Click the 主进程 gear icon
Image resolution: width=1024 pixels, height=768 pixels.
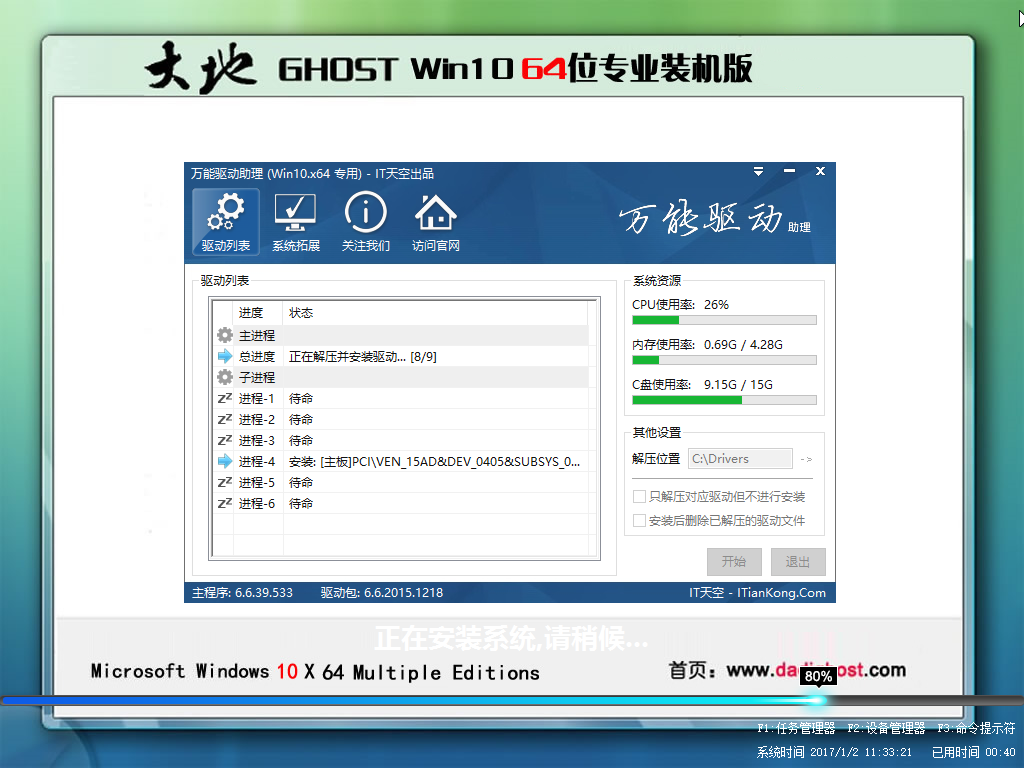224,336
